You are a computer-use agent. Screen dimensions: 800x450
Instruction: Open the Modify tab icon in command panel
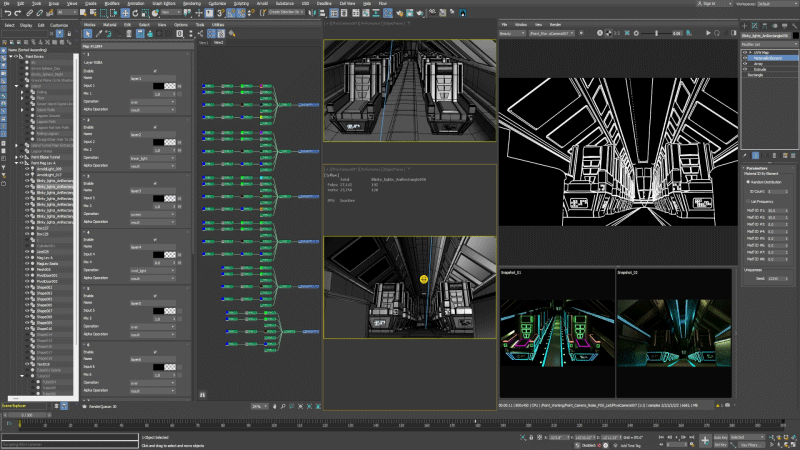(x=754, y=24)
